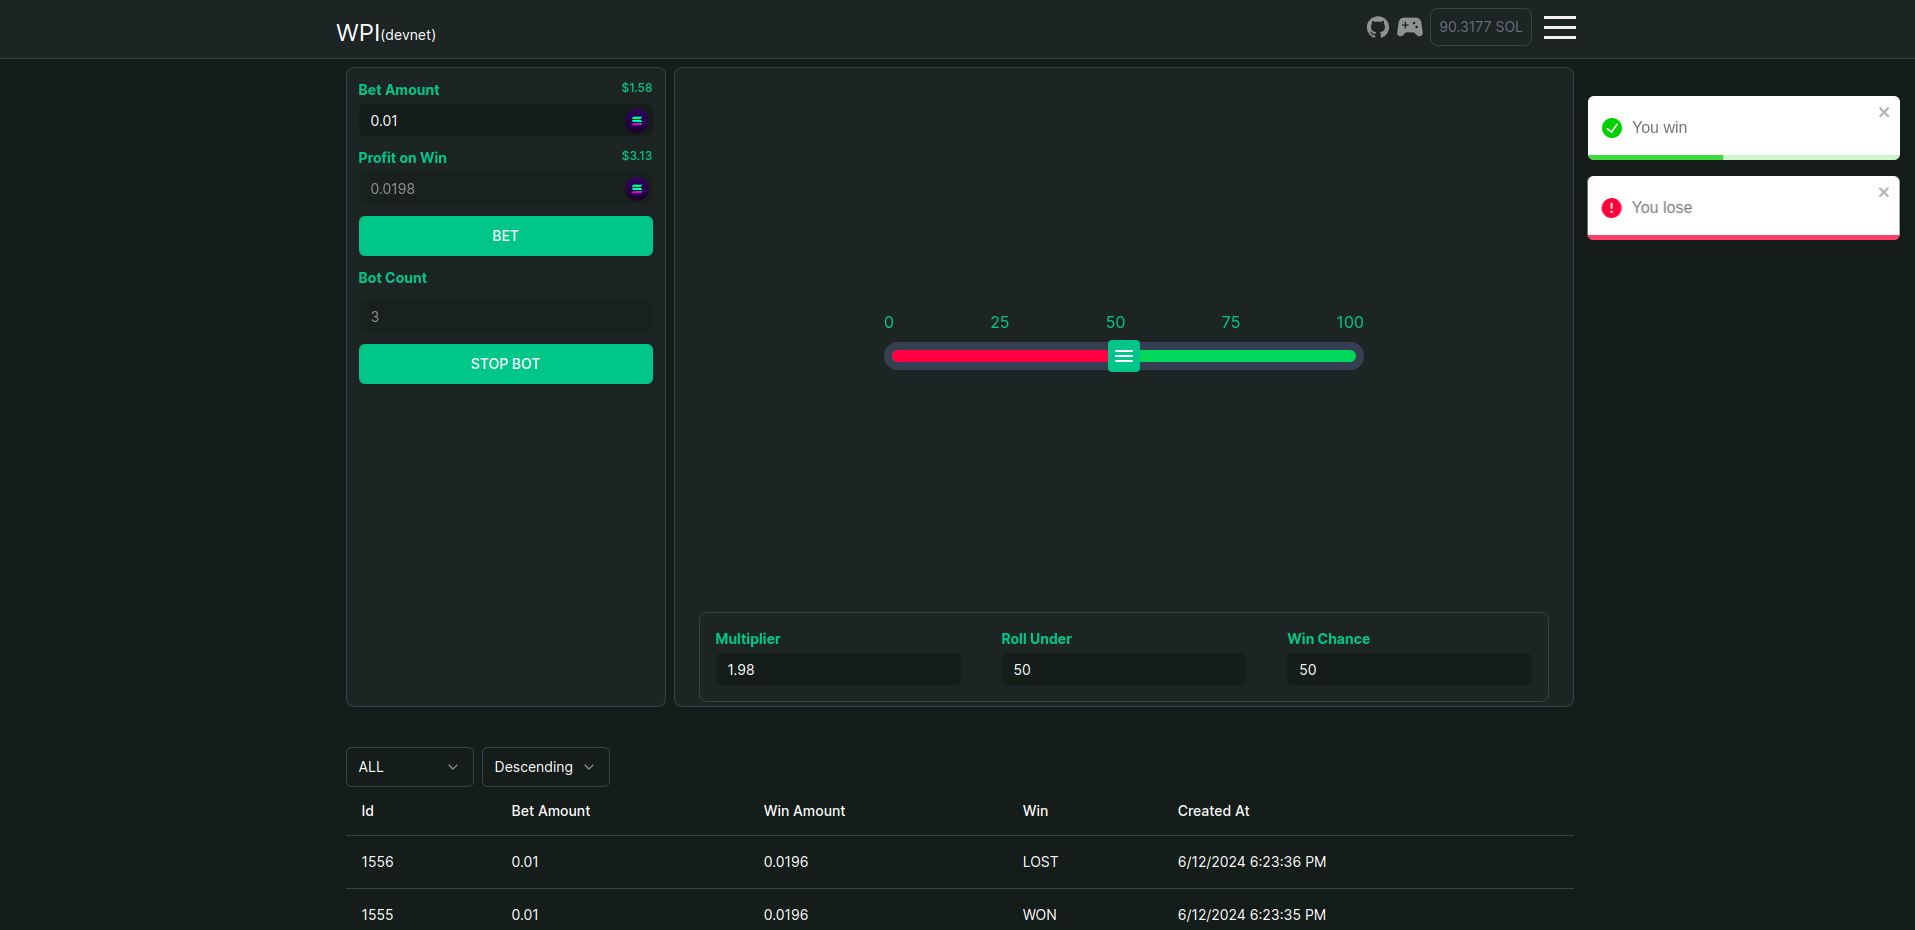Click the green BET button
This screenshot has width=1915, height=930.
[506, 236]
